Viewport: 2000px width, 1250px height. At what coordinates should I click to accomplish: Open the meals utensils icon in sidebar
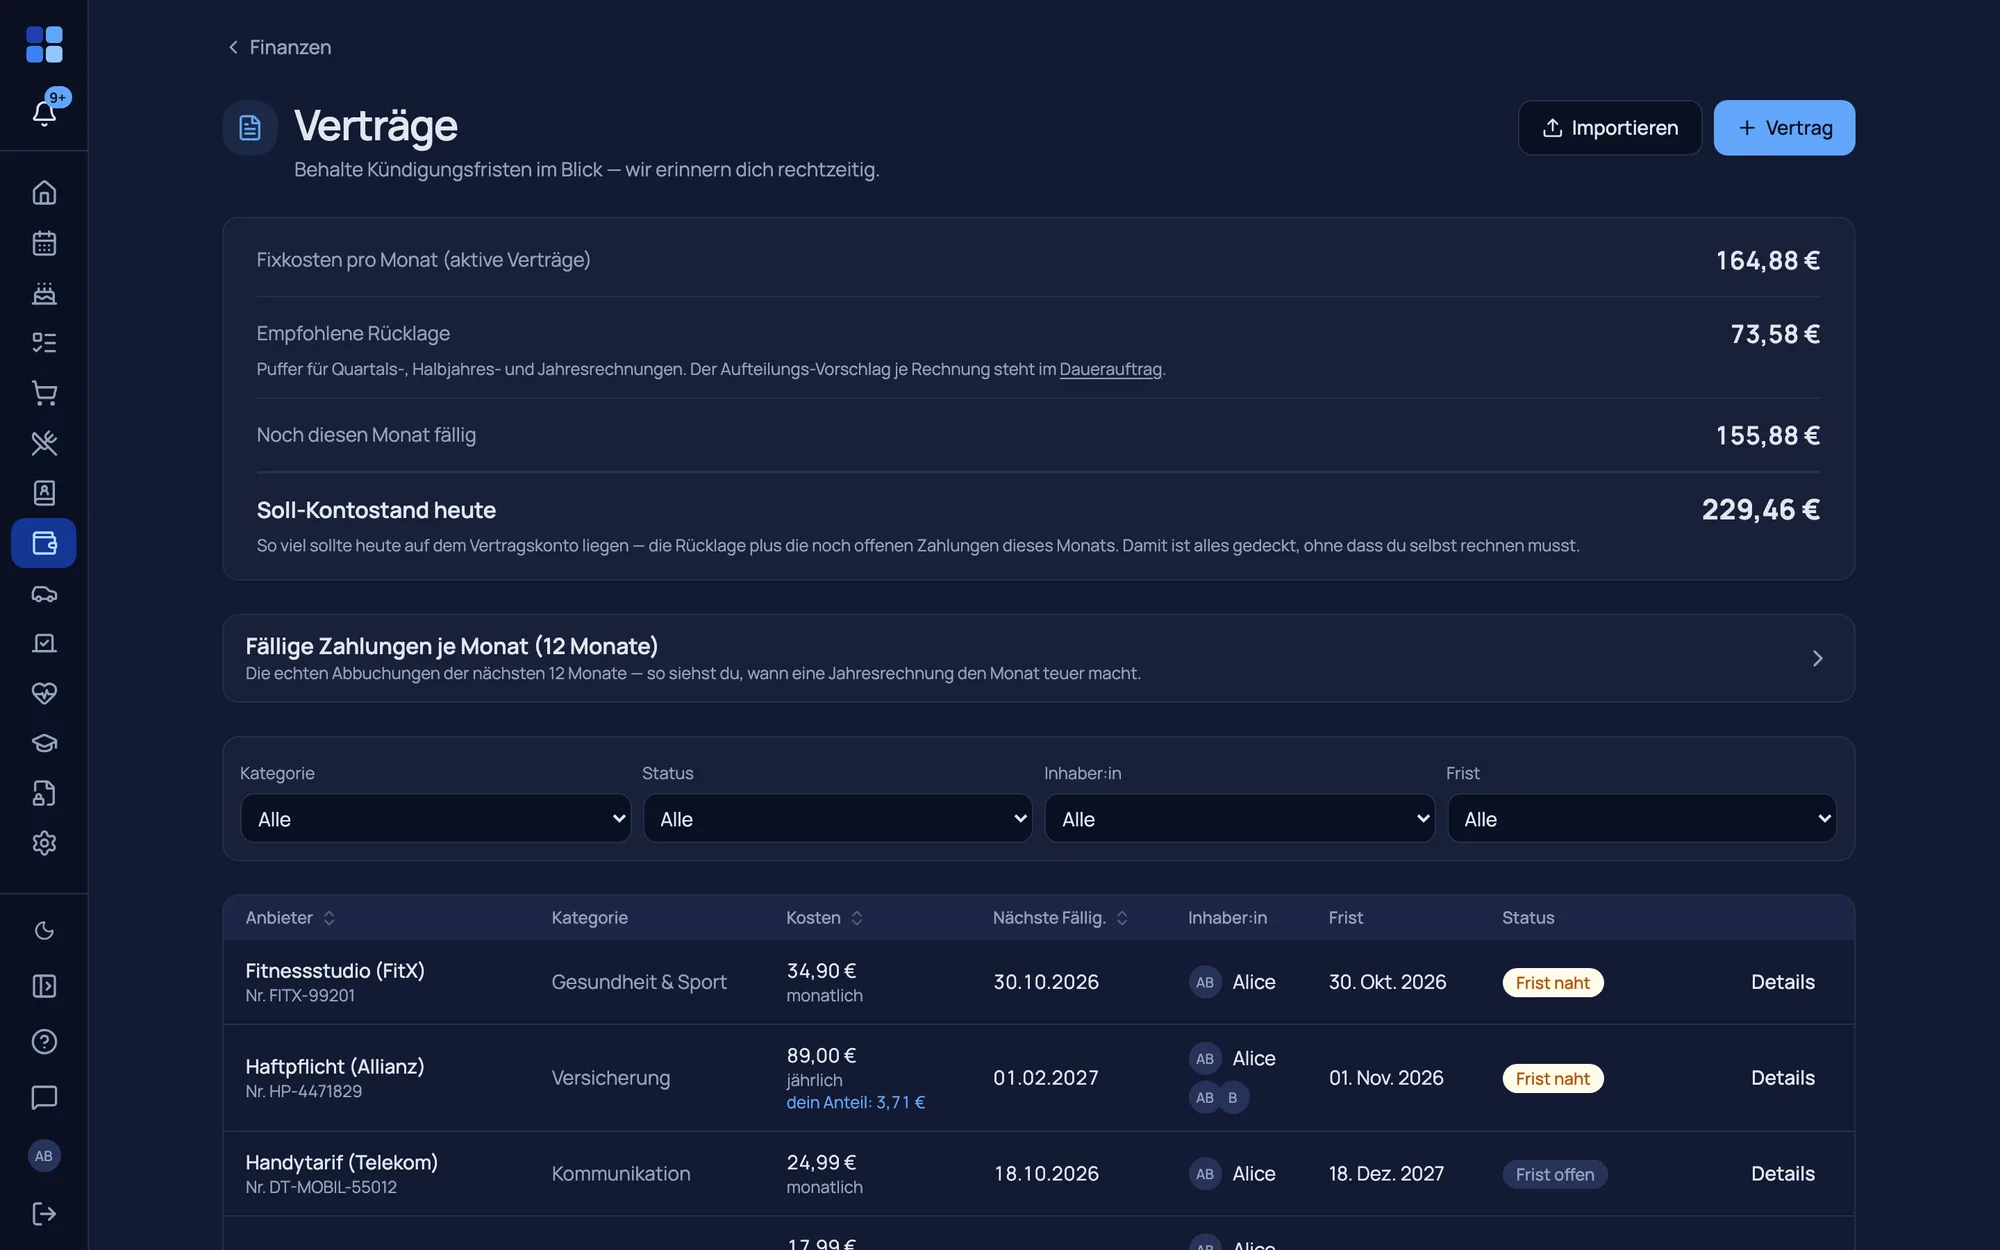[44, 443]
